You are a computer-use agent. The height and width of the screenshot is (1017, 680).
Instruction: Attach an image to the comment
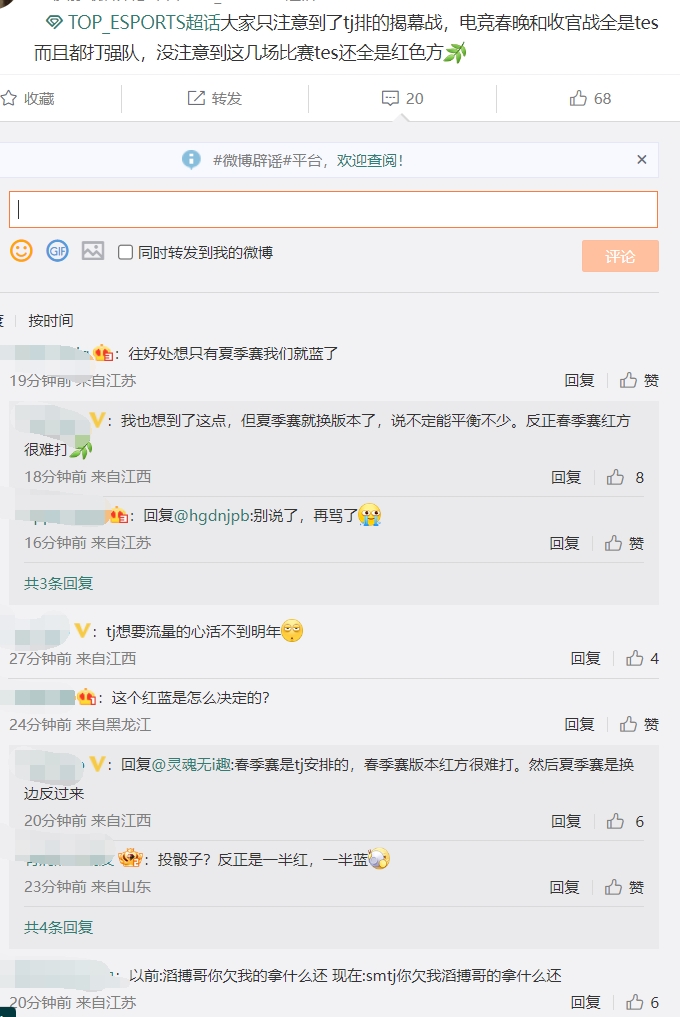(93, 251)
